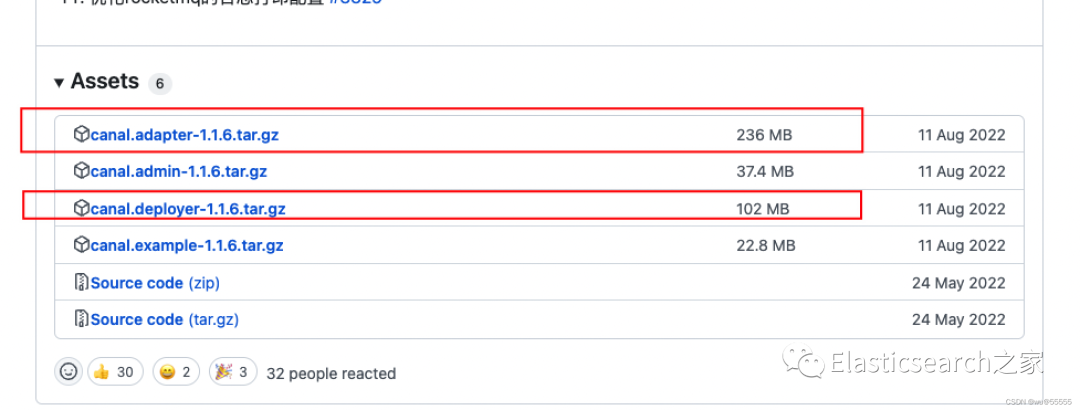
Task: Toggle the thumbs up reaction with 30
Action: click(115, 372)
